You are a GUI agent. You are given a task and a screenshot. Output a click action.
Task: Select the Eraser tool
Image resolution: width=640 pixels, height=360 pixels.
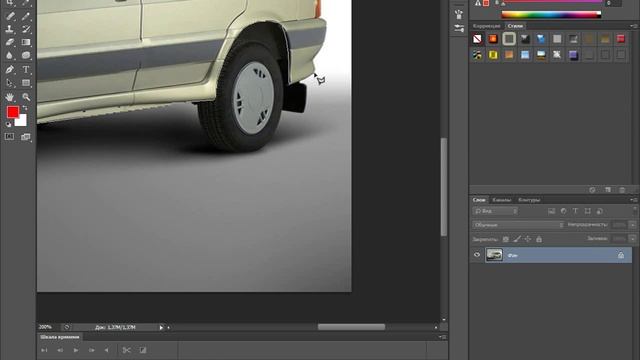pyautogui.click(x=10, y=42)
